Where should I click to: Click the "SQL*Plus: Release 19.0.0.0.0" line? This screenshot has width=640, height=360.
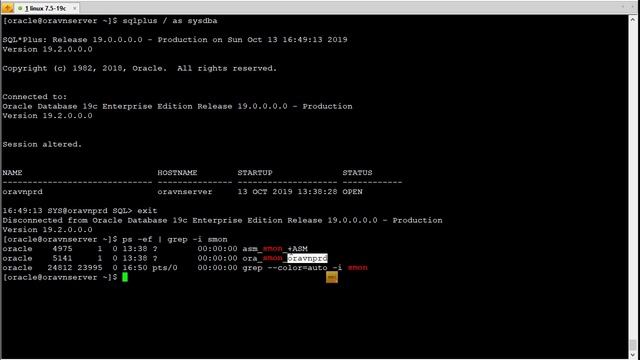pos(175,40)
